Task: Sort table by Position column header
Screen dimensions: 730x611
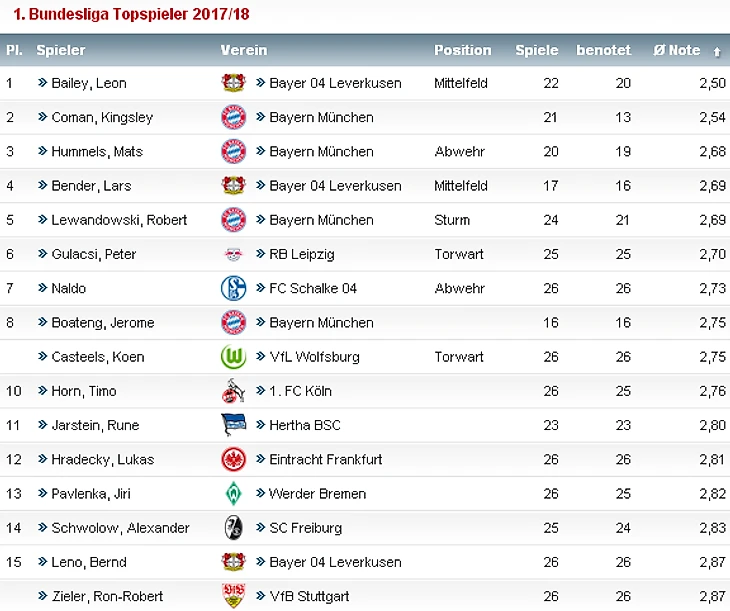Action: tap(462, 50)
